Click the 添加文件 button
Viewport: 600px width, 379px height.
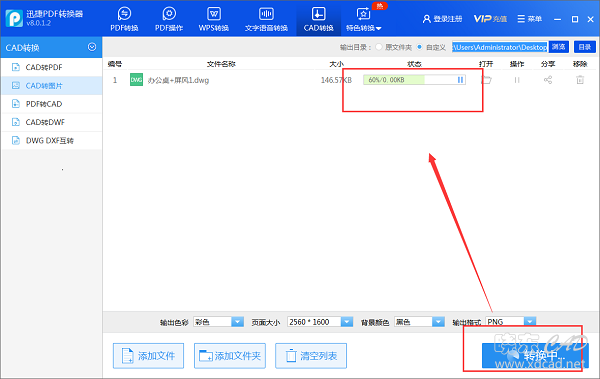coord(148,356)
